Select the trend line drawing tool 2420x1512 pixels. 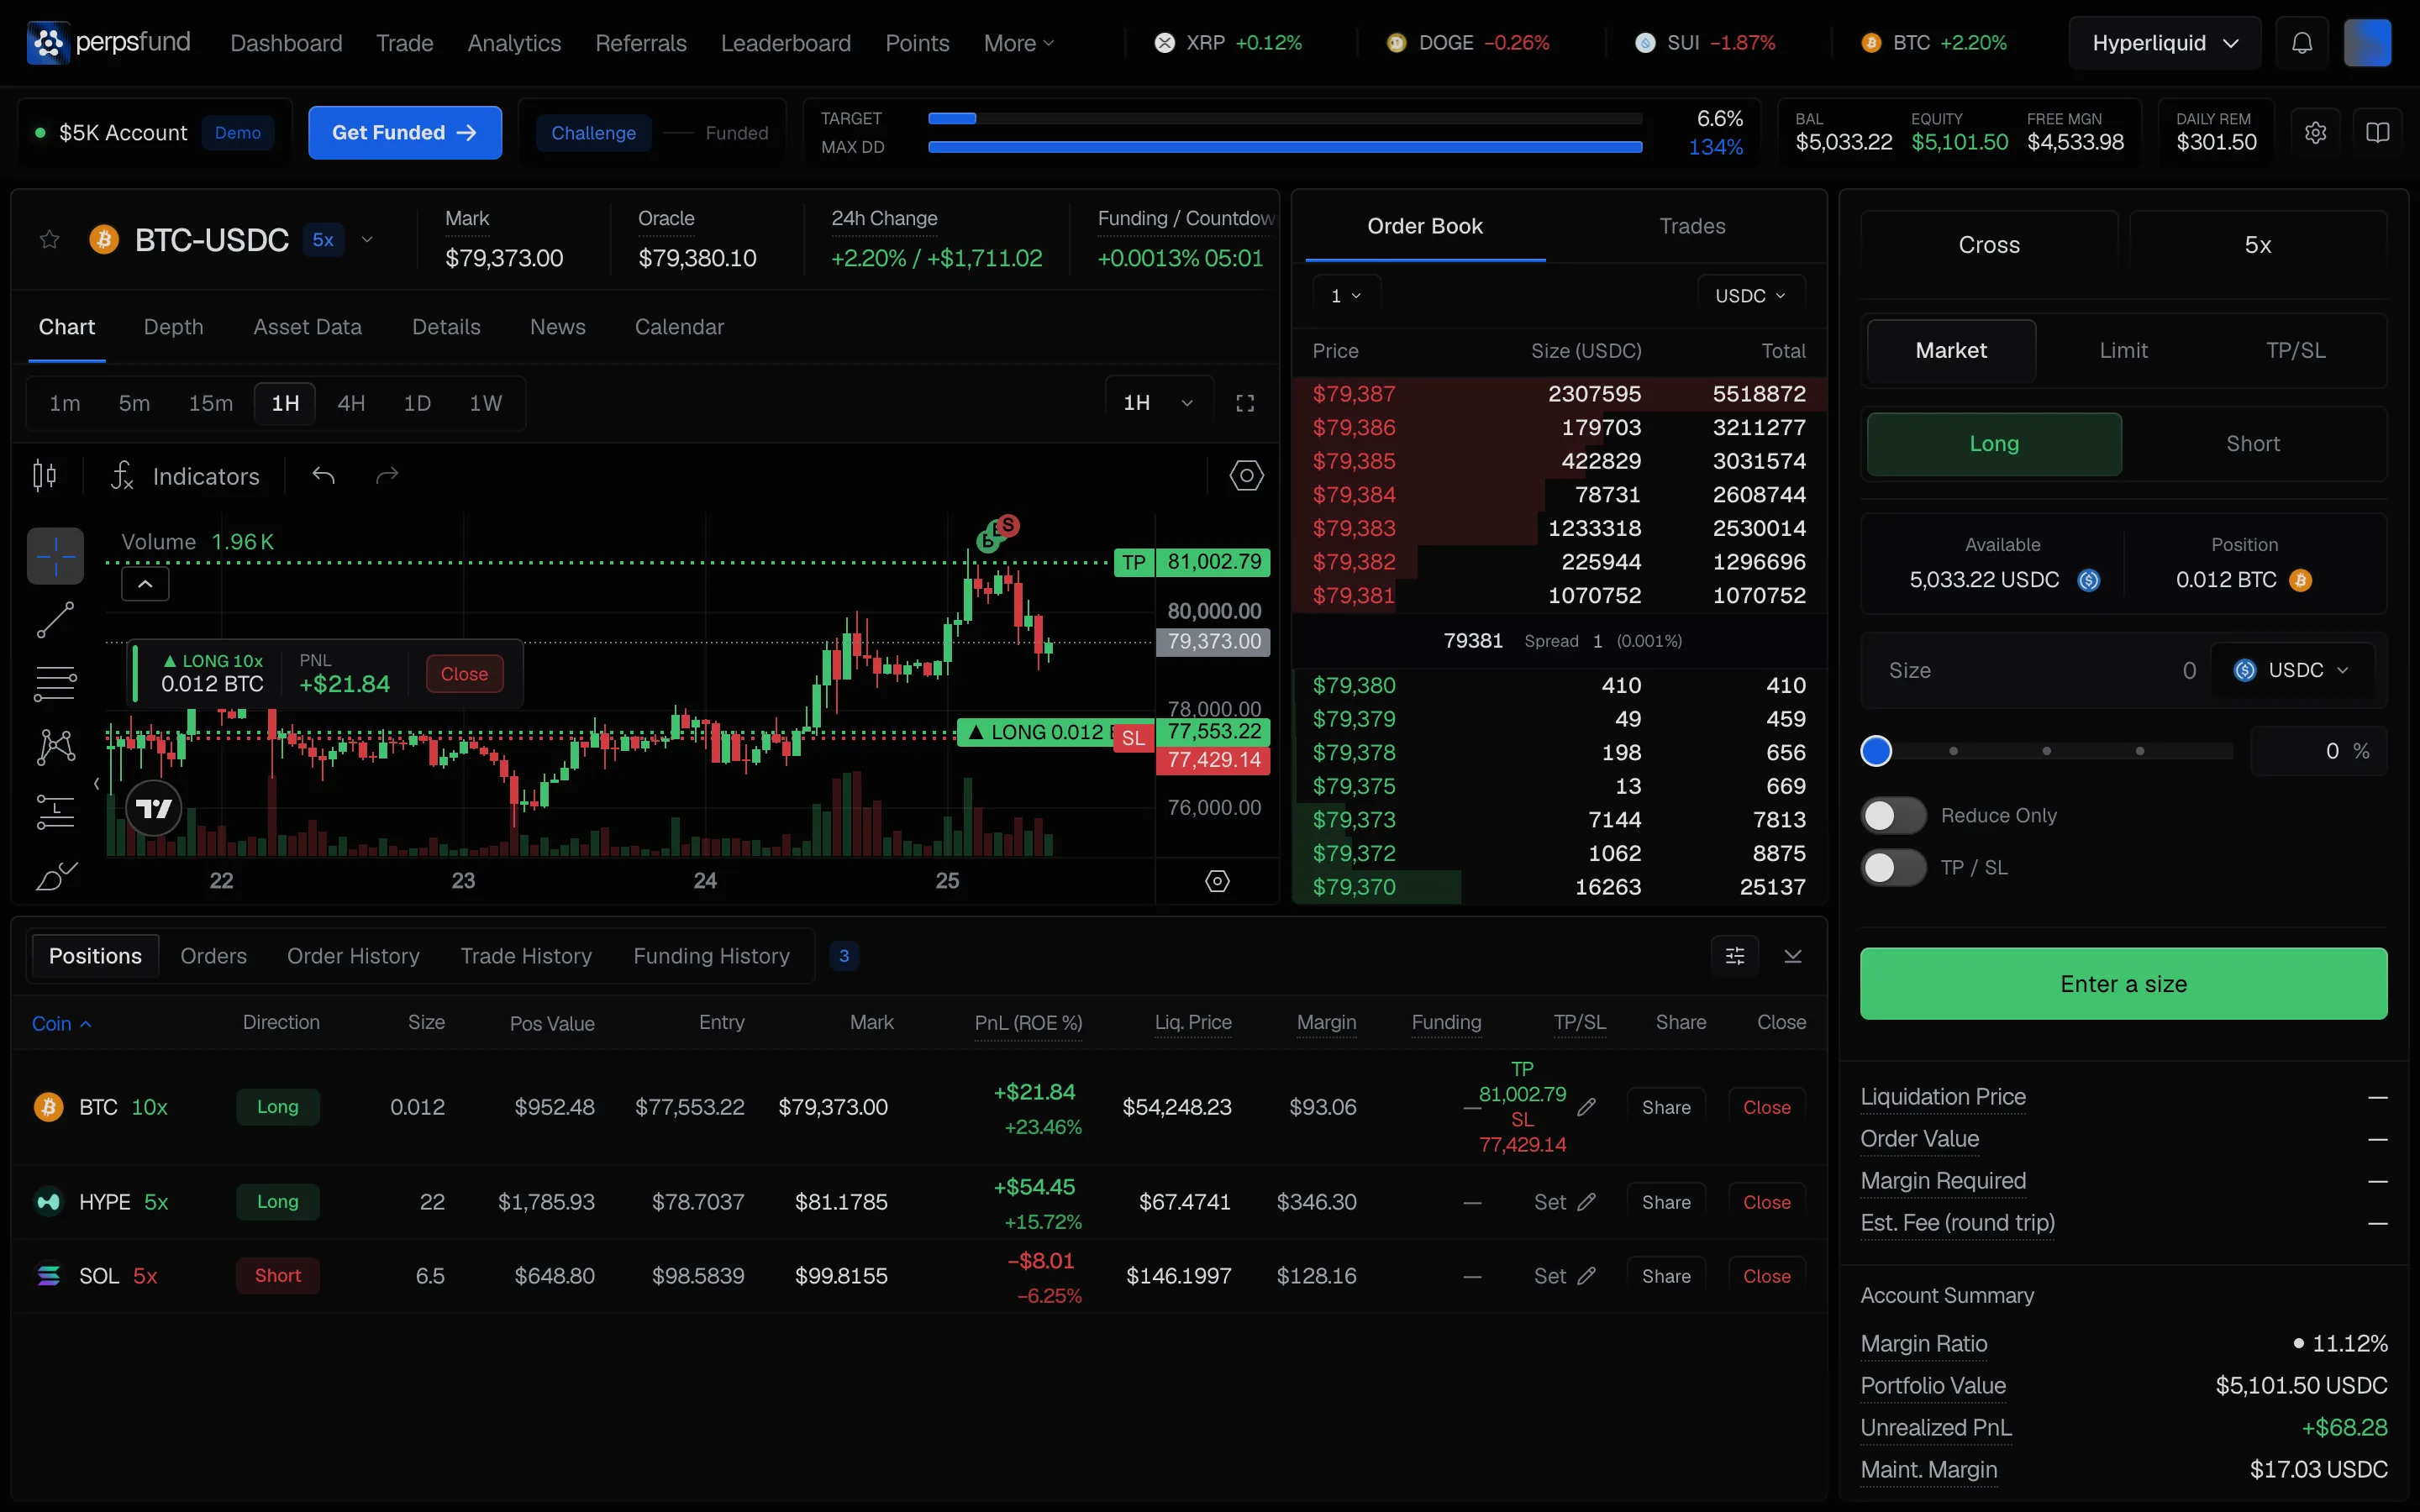(55, 620)
